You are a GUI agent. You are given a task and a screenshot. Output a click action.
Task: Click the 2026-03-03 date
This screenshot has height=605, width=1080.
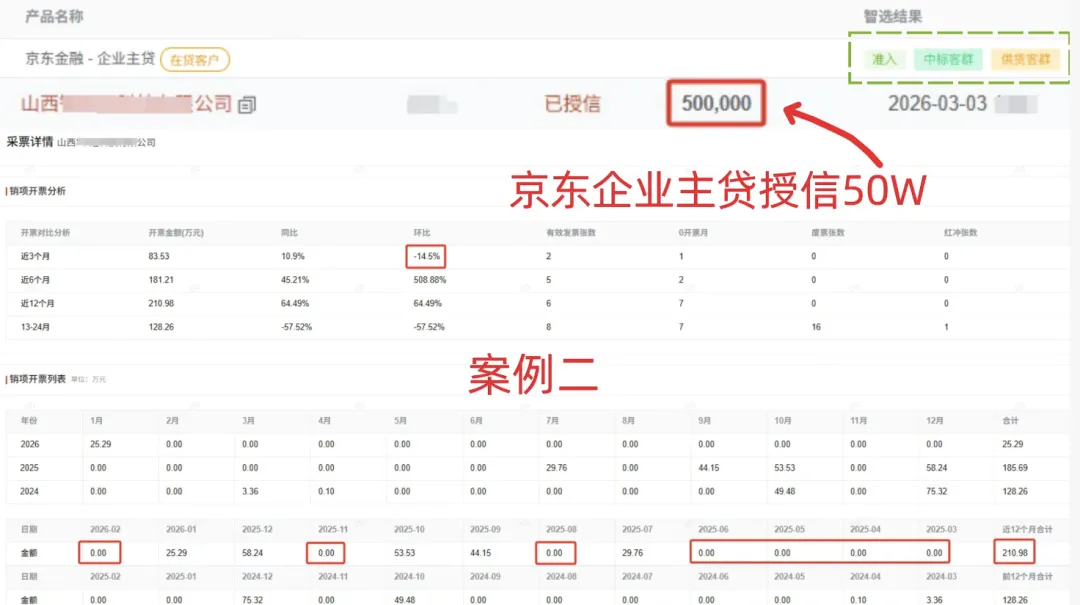(937, 104)
